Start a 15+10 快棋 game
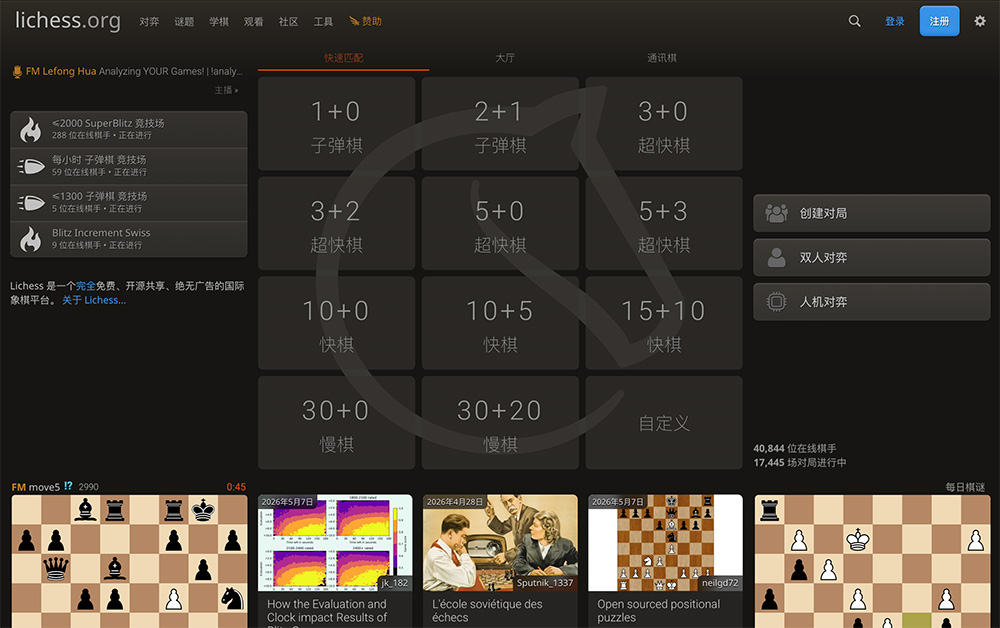The width and height of the screenshot is (1000, 628). (664, 323)
